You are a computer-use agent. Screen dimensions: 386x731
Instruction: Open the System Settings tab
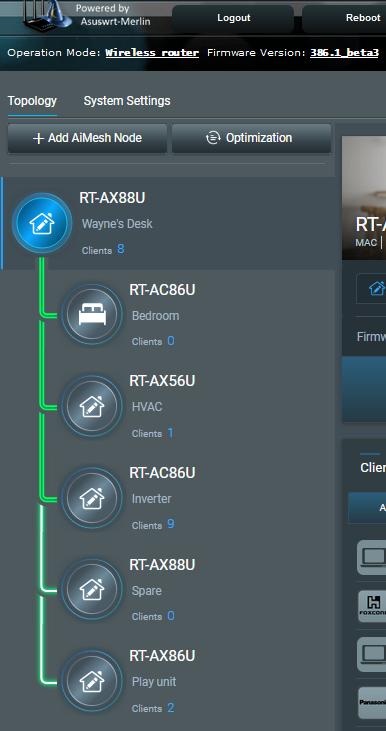[127, 101]
